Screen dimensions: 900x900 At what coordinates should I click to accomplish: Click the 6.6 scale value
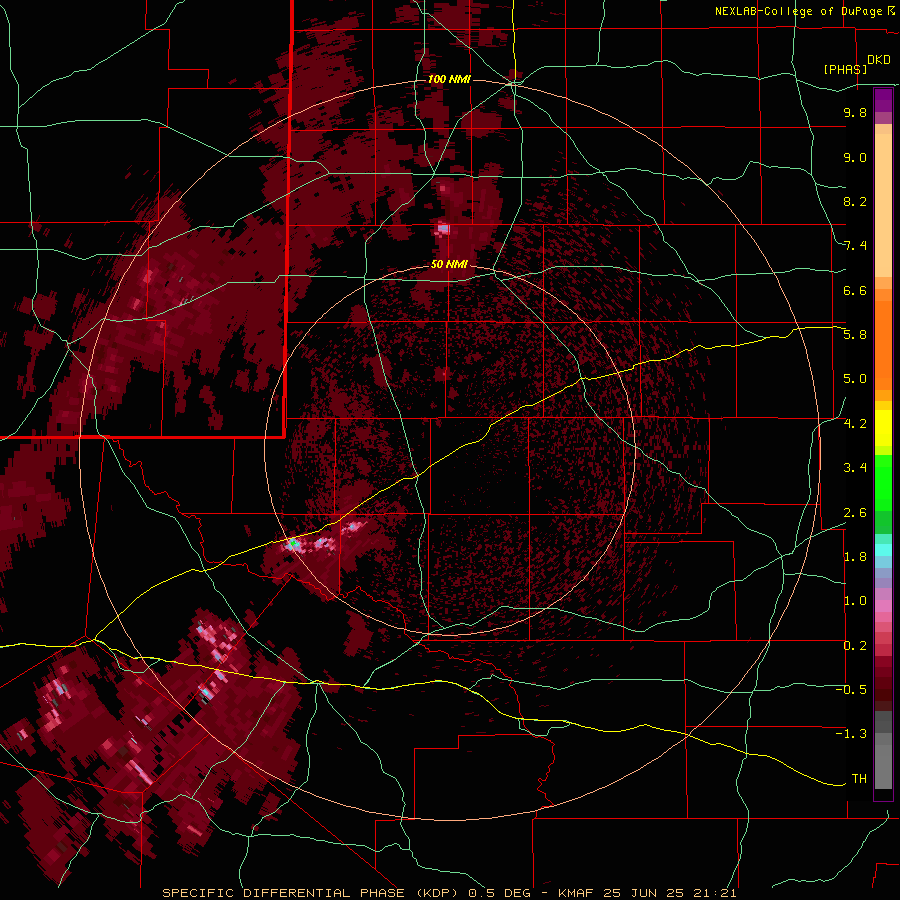click(x=855, y=290)
